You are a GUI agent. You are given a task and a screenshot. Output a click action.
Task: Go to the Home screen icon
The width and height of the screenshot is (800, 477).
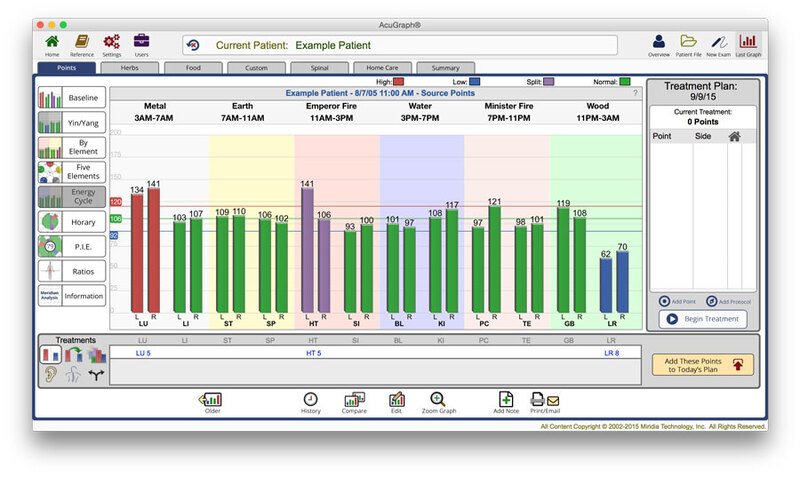(x=52, y=43)
